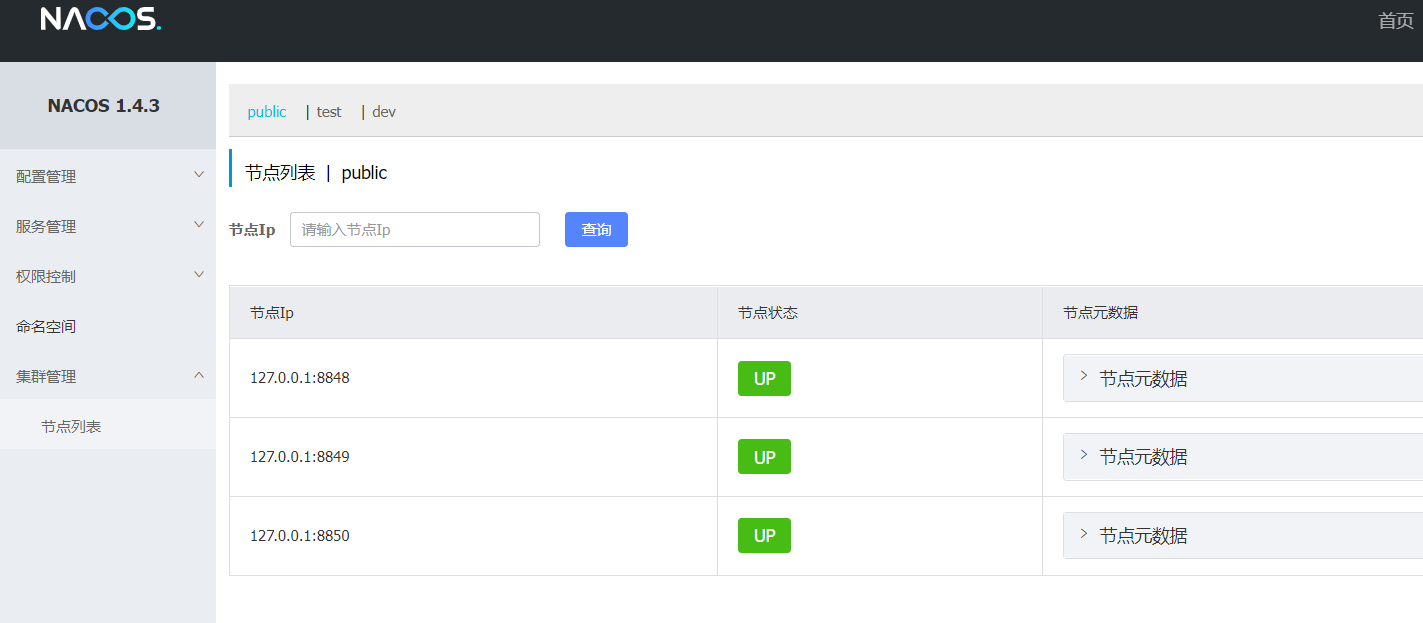Viewport: 1423px width, 623px height.
Task: Open the 首页 link in header
Action: point(1396,21)
